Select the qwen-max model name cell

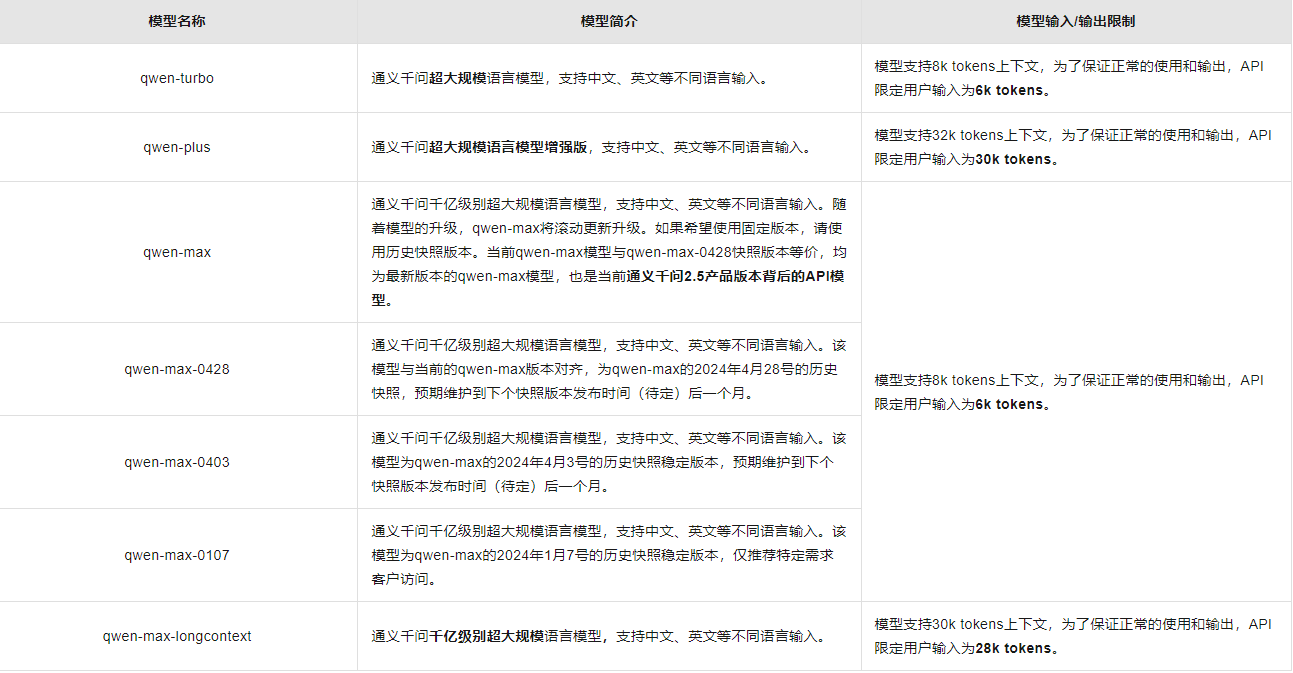(x=177, y=252)
